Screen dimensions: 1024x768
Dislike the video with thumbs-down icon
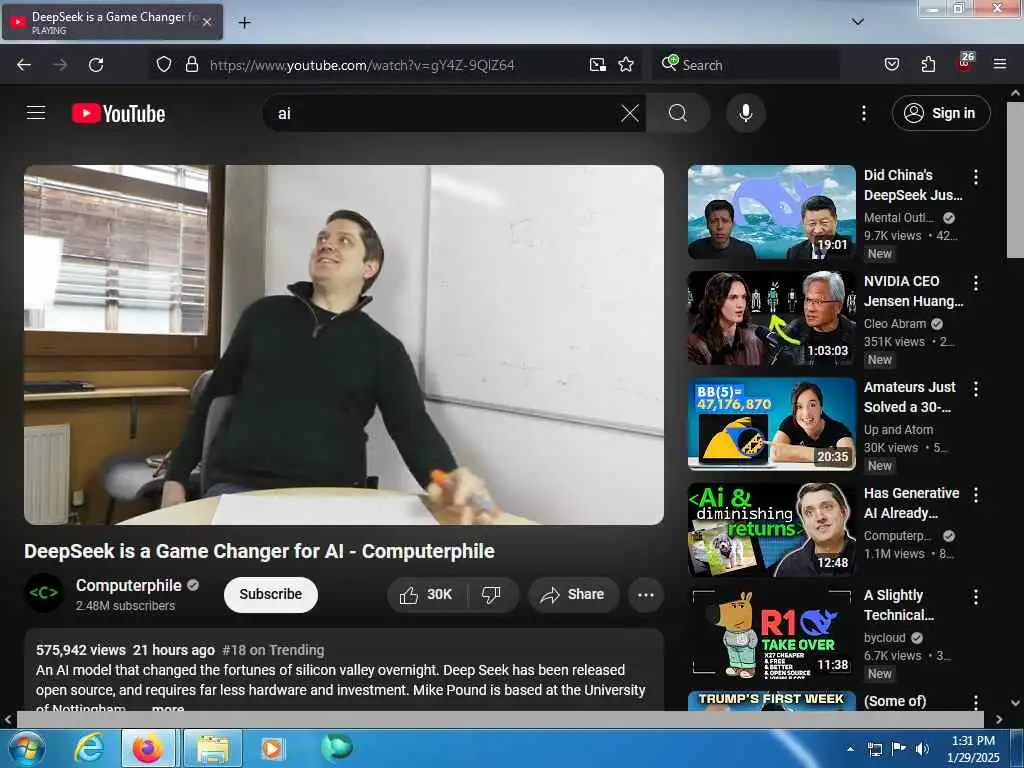(x=492, y=594)
